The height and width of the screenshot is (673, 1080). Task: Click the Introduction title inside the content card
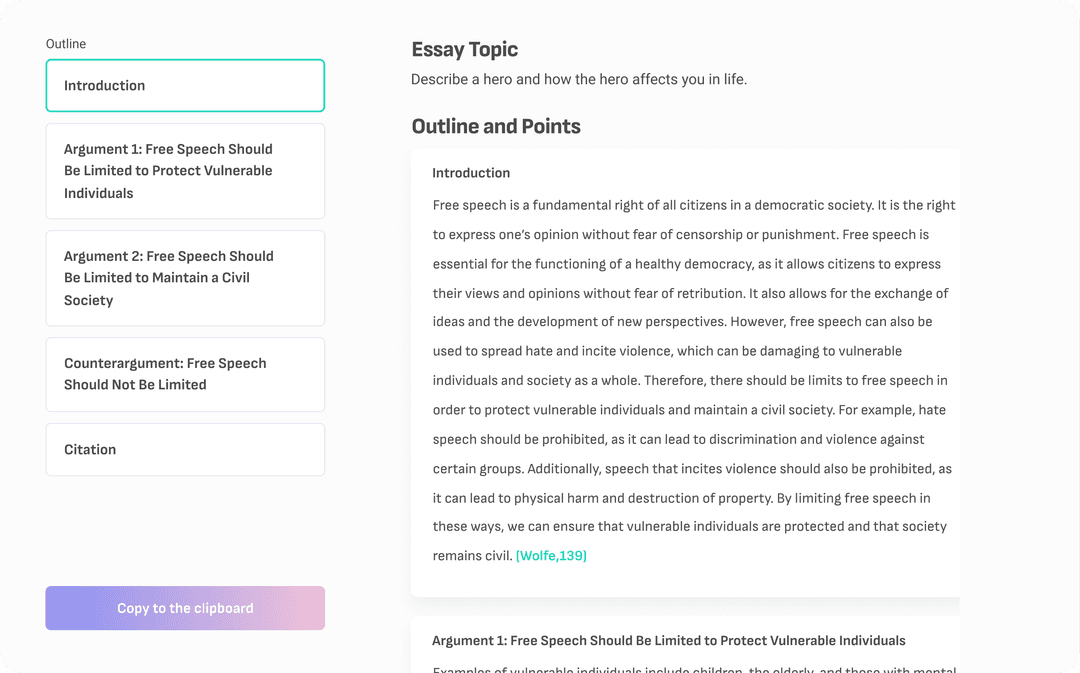(471, 173)
